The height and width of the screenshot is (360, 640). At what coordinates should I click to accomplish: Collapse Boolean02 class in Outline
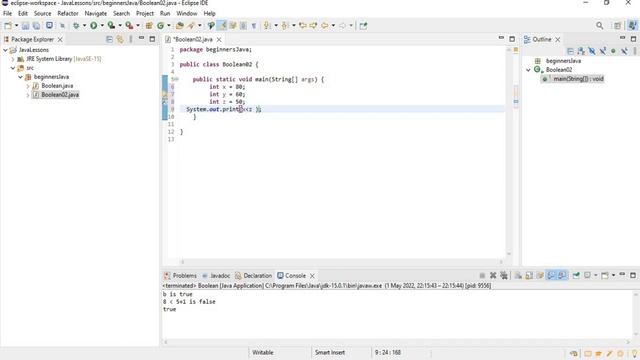tap(529, 70)
